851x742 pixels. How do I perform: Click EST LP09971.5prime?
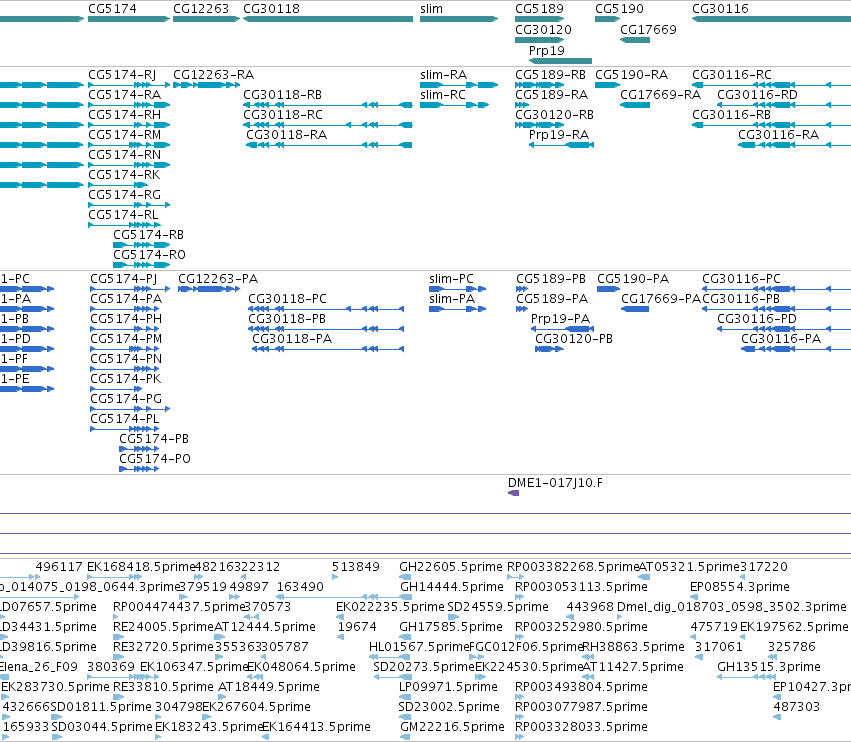[448, 687]
